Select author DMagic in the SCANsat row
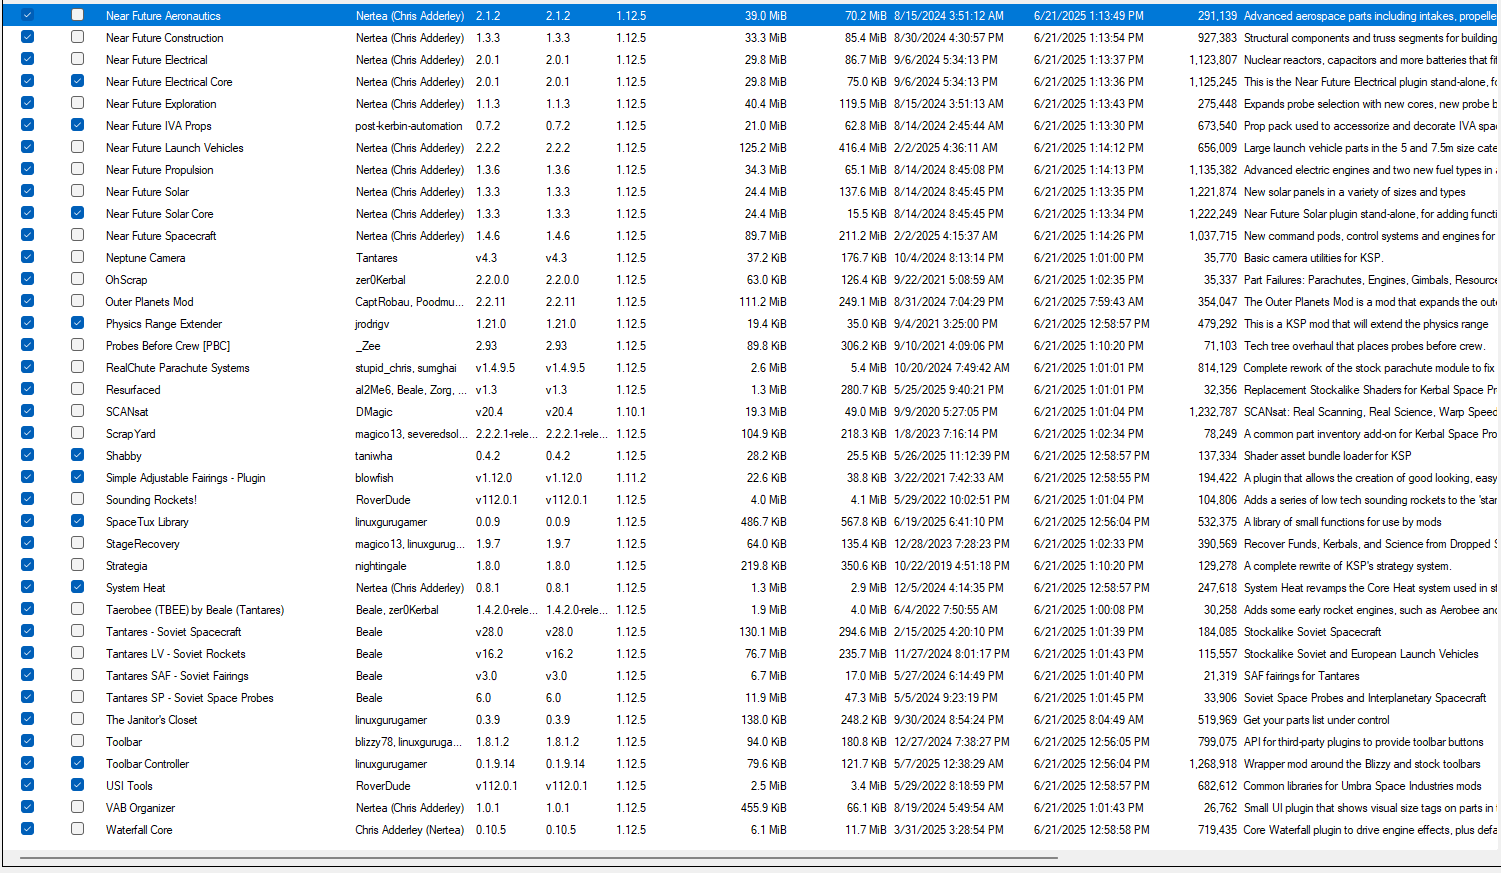This screenshot has width=1501, height=873. (x=374, y=412)
